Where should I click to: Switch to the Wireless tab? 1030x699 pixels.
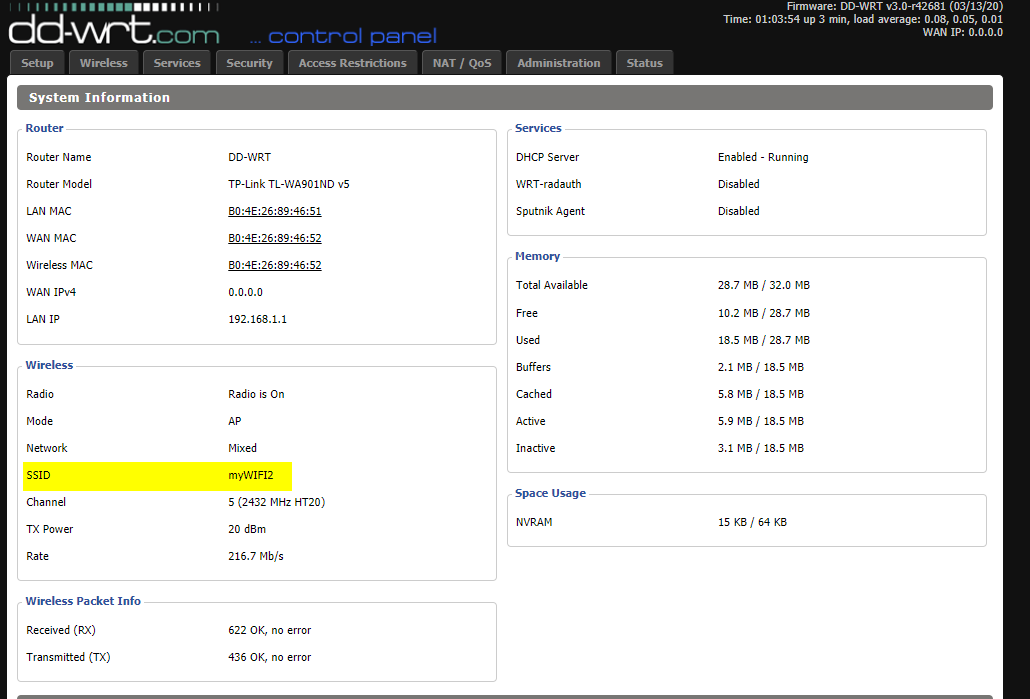(104, 63)
